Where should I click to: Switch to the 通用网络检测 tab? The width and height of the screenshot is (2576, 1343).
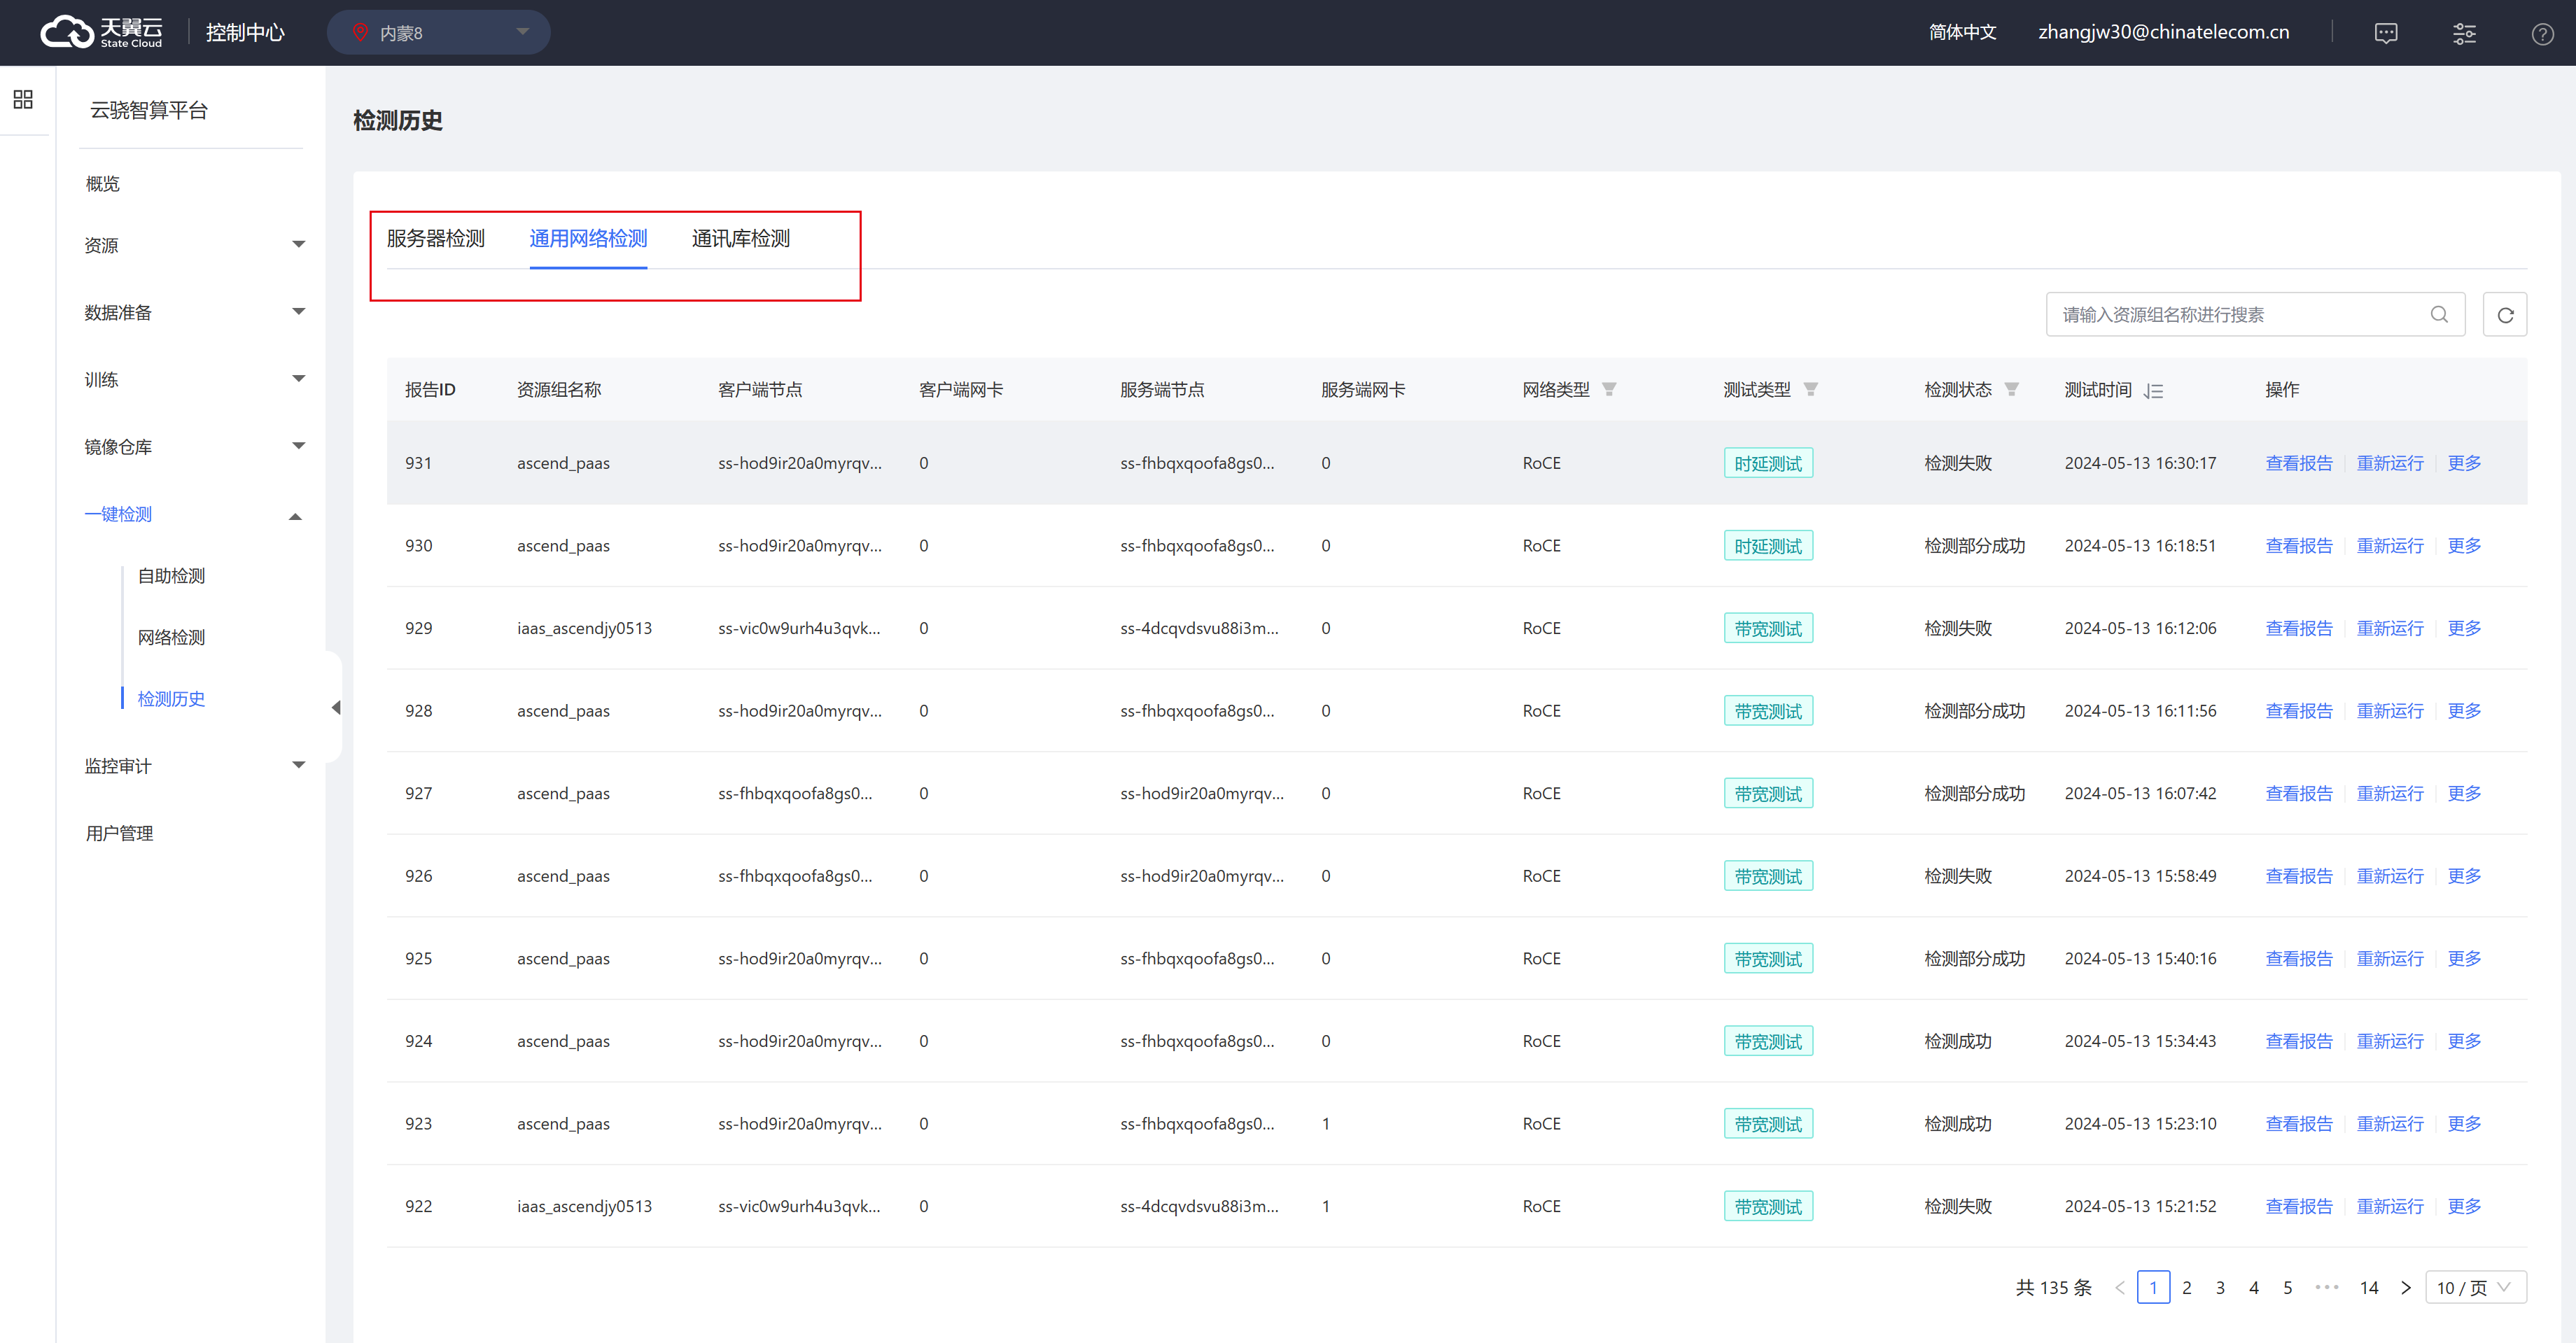click(x=588, y=238)
